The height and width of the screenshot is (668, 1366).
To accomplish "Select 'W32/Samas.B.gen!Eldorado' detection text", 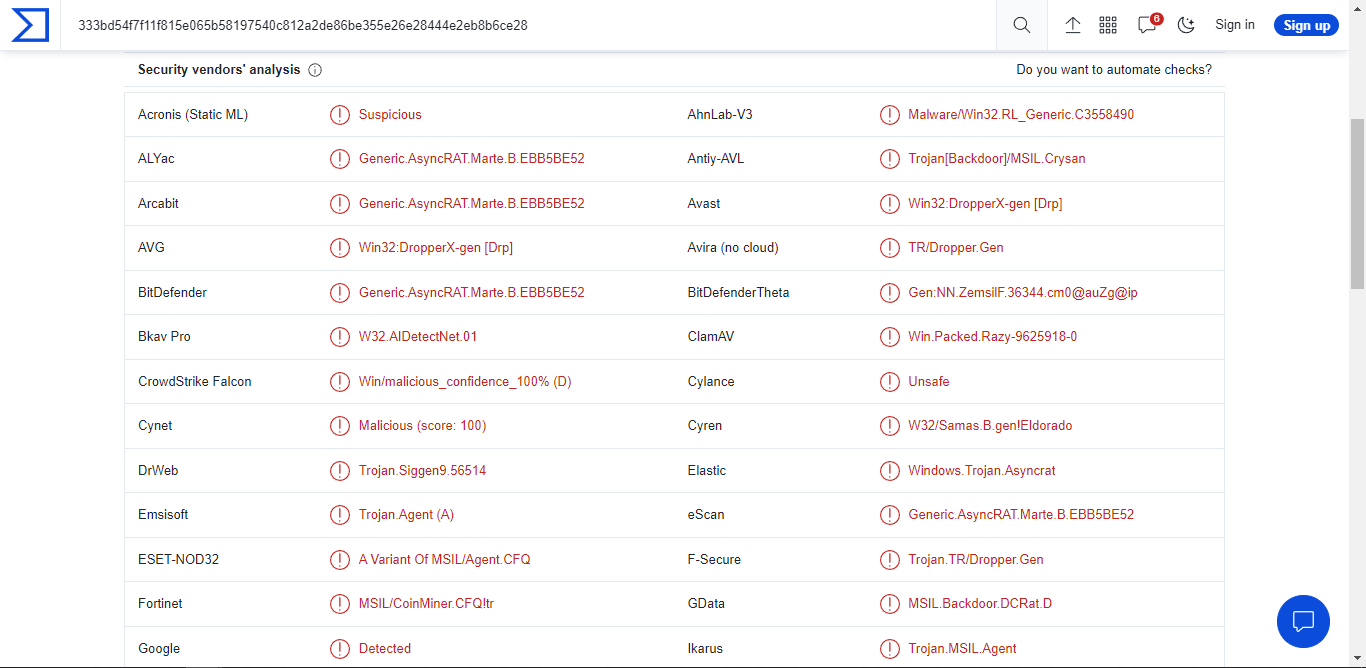I will pyautogui.click(x=990, y=426).
